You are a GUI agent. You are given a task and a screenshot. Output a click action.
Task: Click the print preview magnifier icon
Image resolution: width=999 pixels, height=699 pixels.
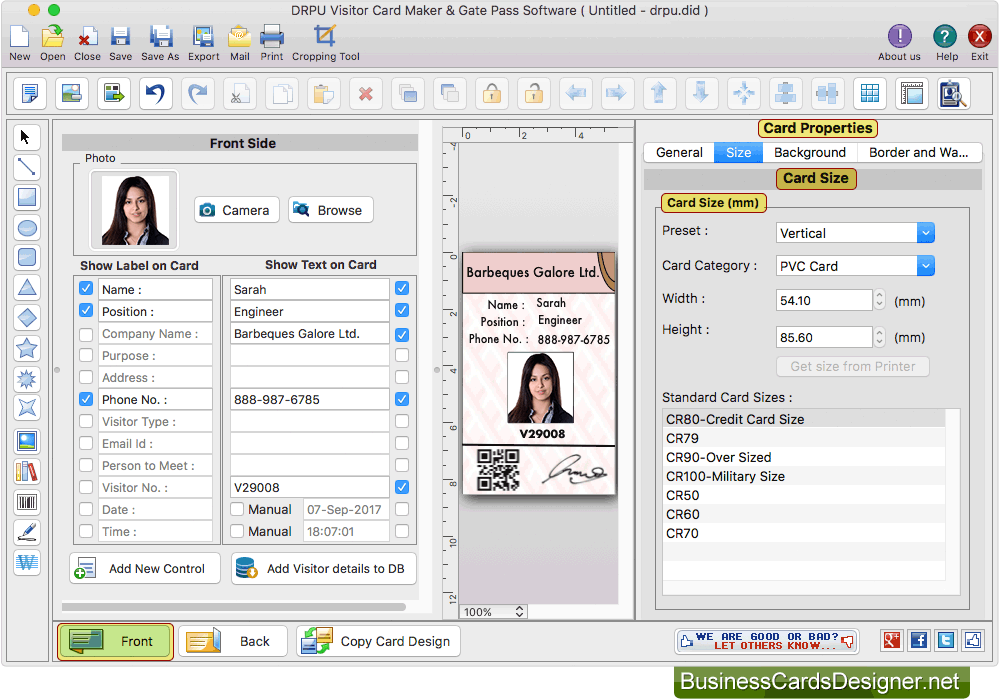(x=954, y=94)
